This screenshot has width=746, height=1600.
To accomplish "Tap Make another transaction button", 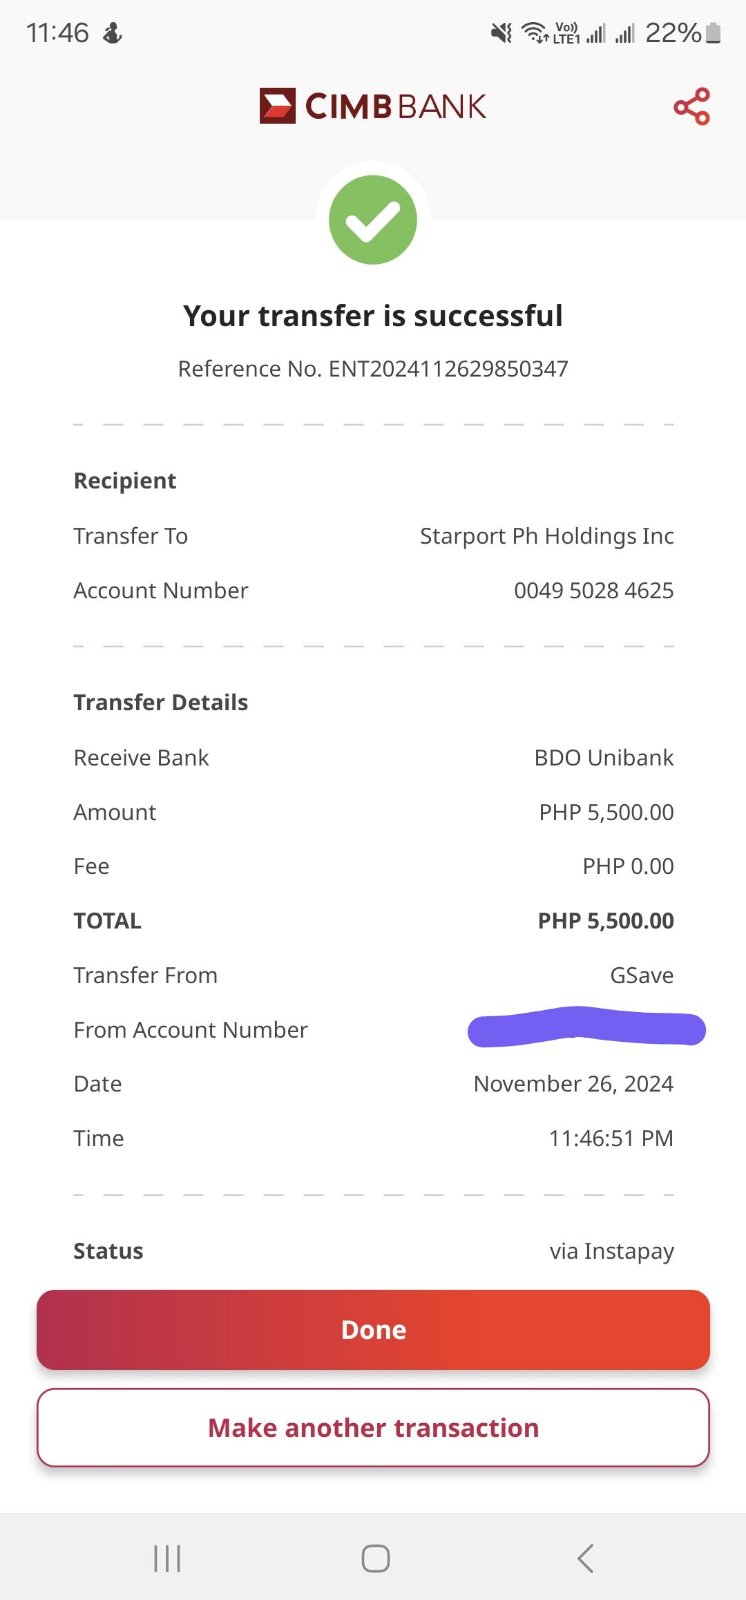I will click(373, 1428).
